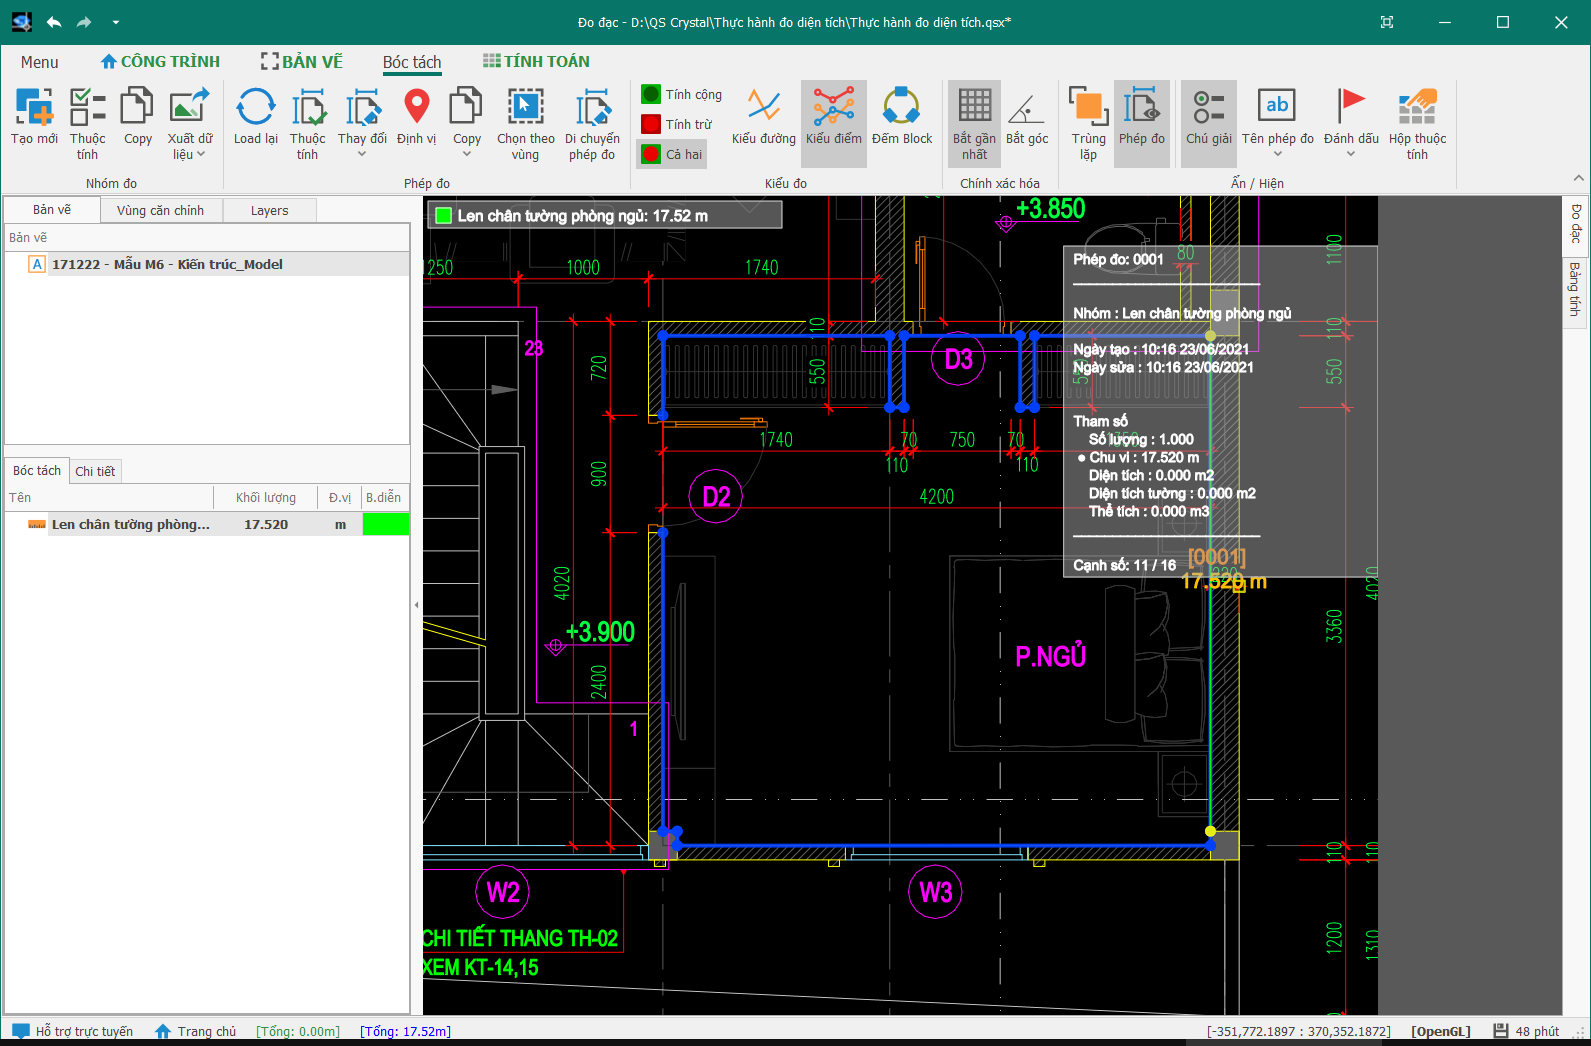Collapse the ribbon with chevron
Screen dimensions: 1591x1046
tap(1579, 178)
